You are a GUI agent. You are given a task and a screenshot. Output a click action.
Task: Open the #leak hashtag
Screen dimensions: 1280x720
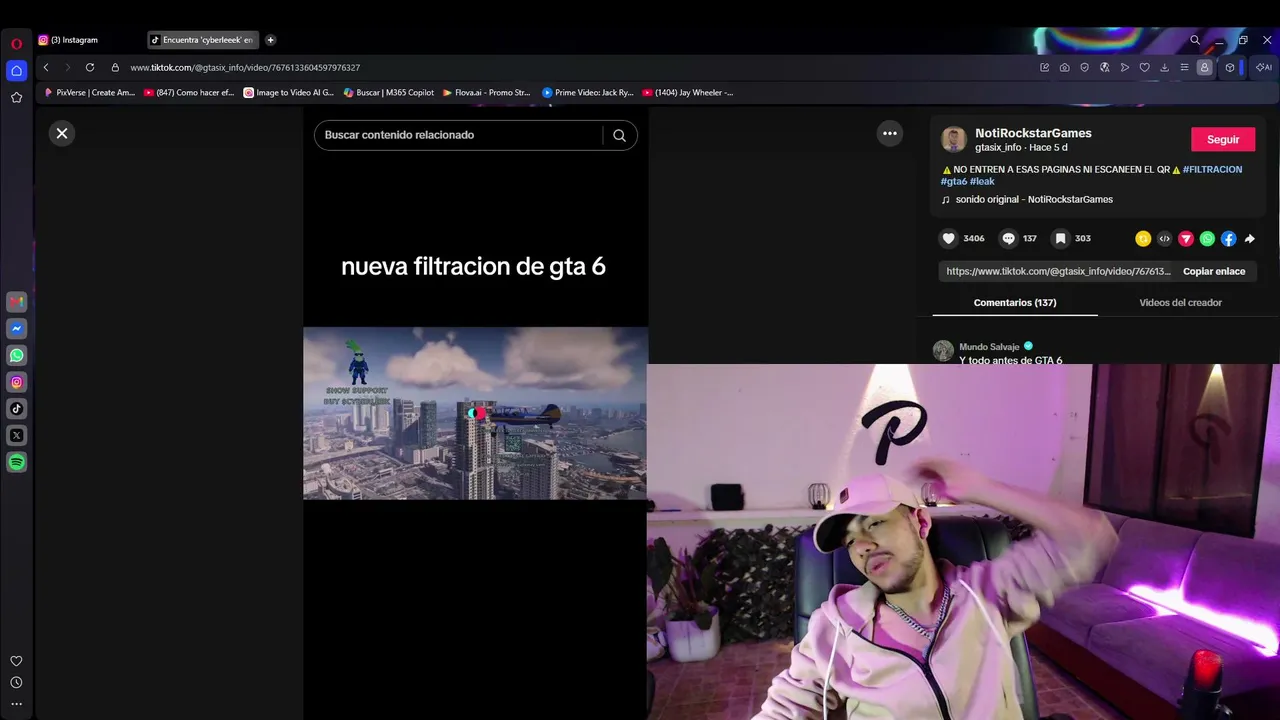click(982, 181)
